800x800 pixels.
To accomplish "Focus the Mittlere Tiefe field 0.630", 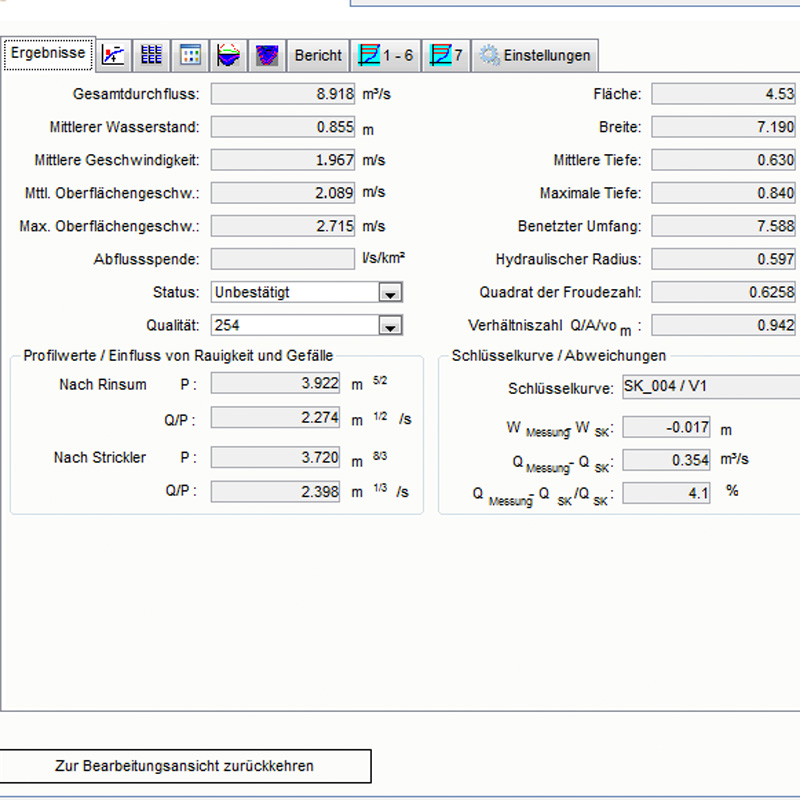I will pos(723,160).
